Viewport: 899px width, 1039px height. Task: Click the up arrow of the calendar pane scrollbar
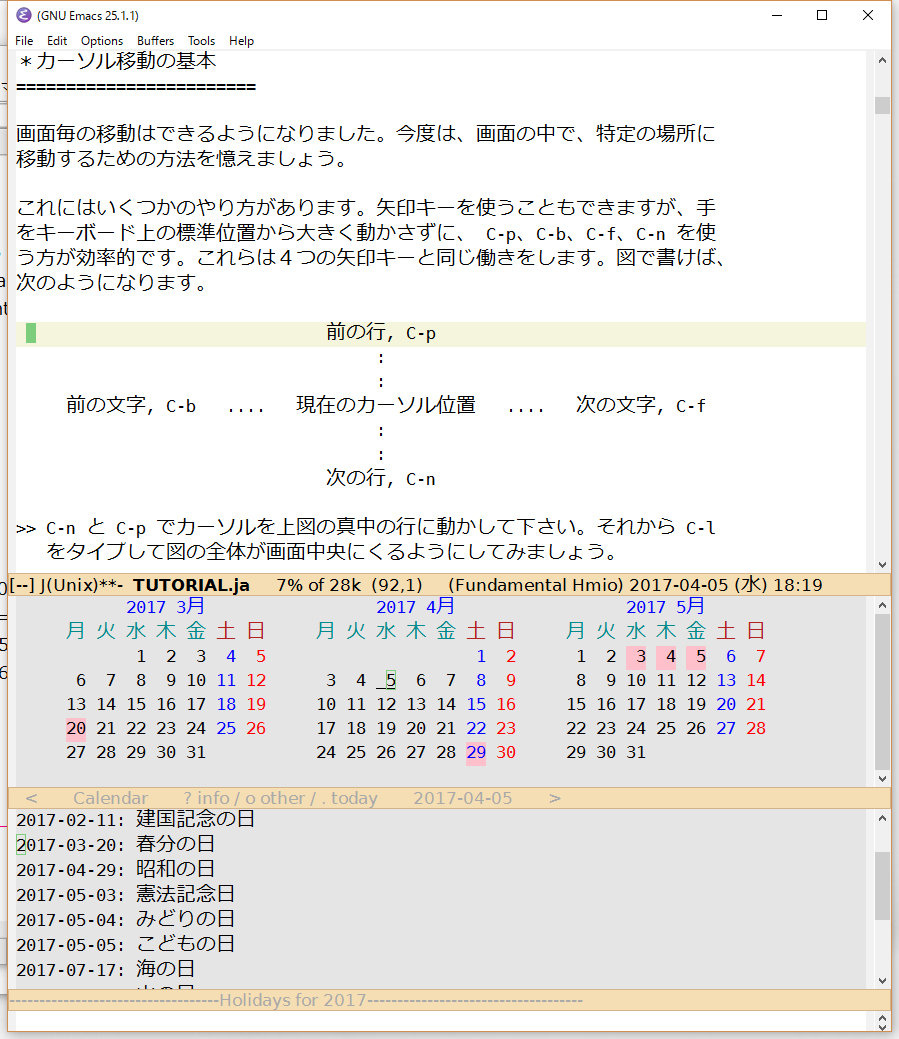click(882, 605)
